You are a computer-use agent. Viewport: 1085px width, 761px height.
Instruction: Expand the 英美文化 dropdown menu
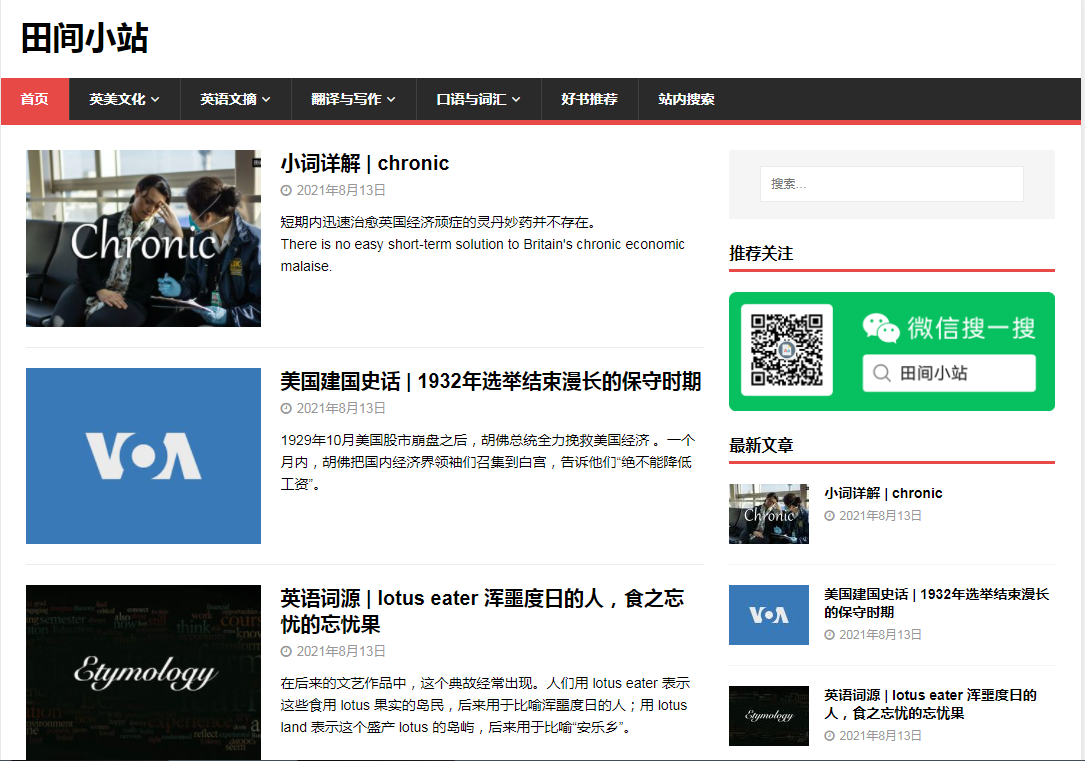(x=124, y=99)
